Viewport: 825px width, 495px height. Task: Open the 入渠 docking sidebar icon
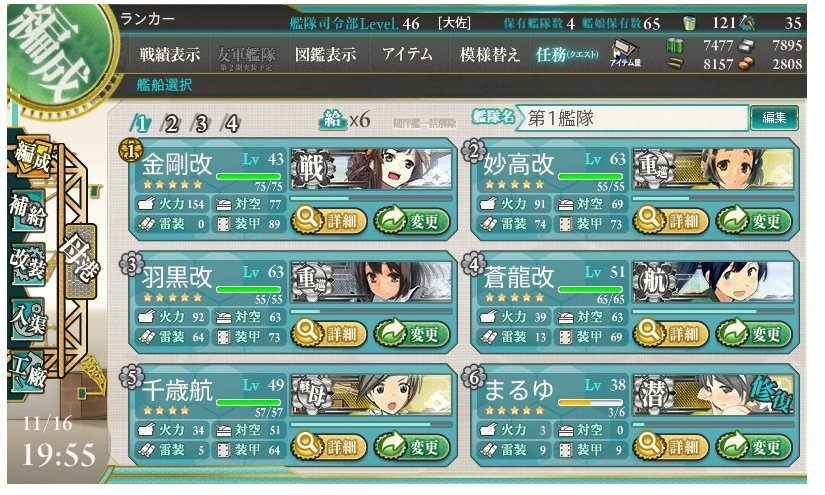28,319
